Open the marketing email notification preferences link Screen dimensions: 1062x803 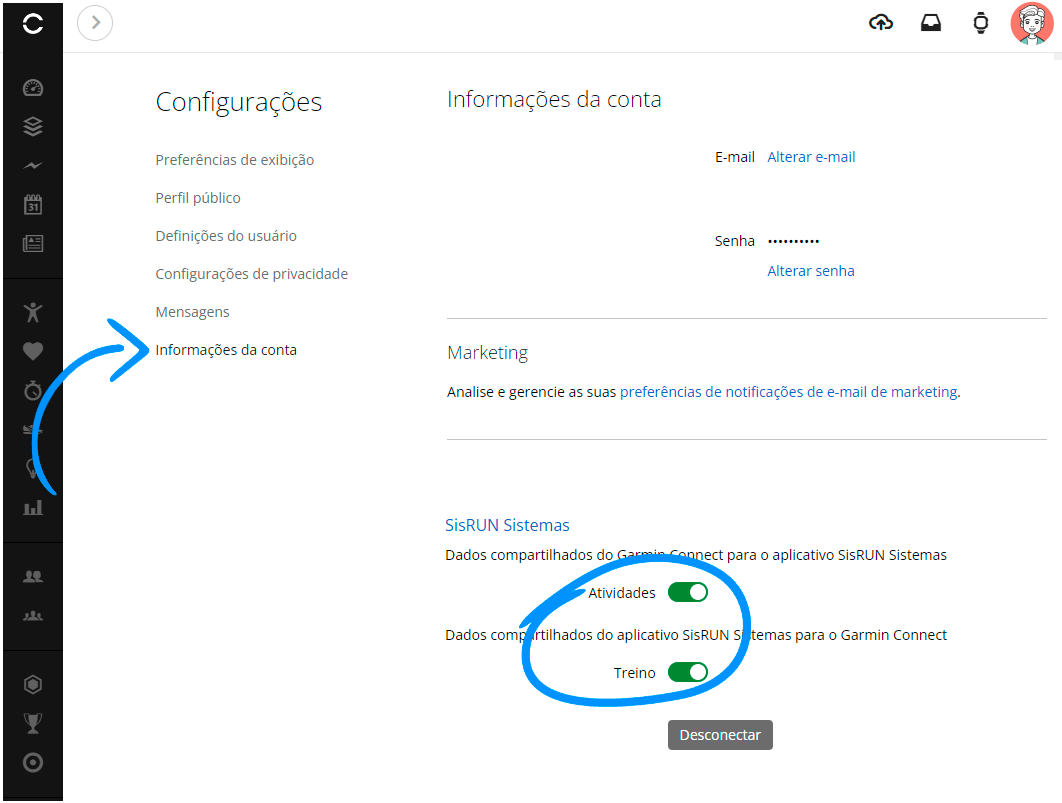point(788,392)
